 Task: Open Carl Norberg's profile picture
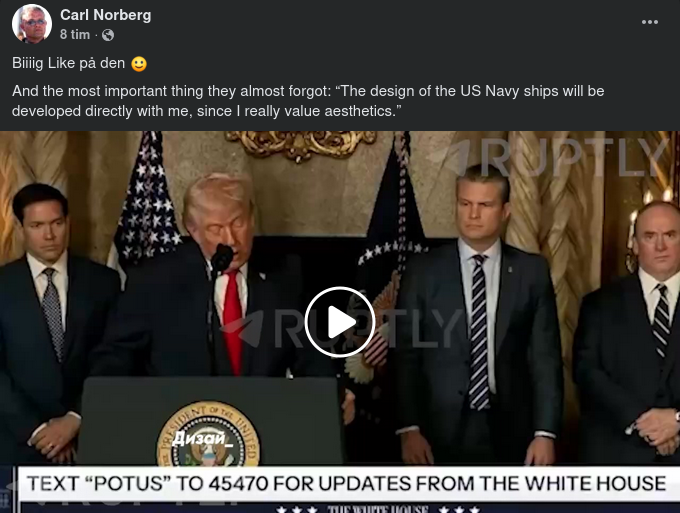click(32, 24)
